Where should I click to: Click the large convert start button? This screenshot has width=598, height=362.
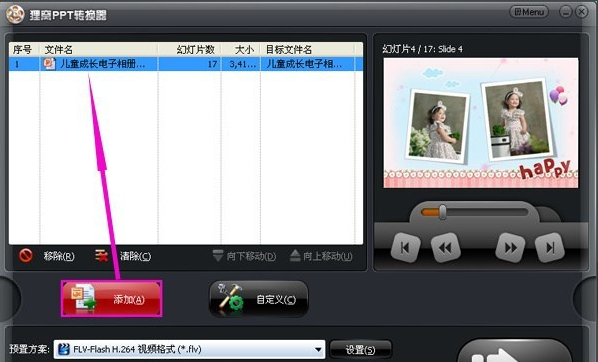click(514, 352)
